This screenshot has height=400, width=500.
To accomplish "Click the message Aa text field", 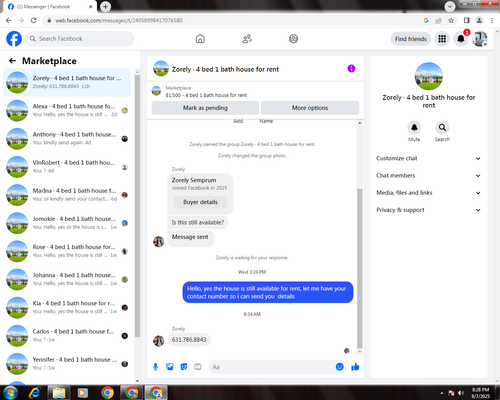I will [272, 367].
